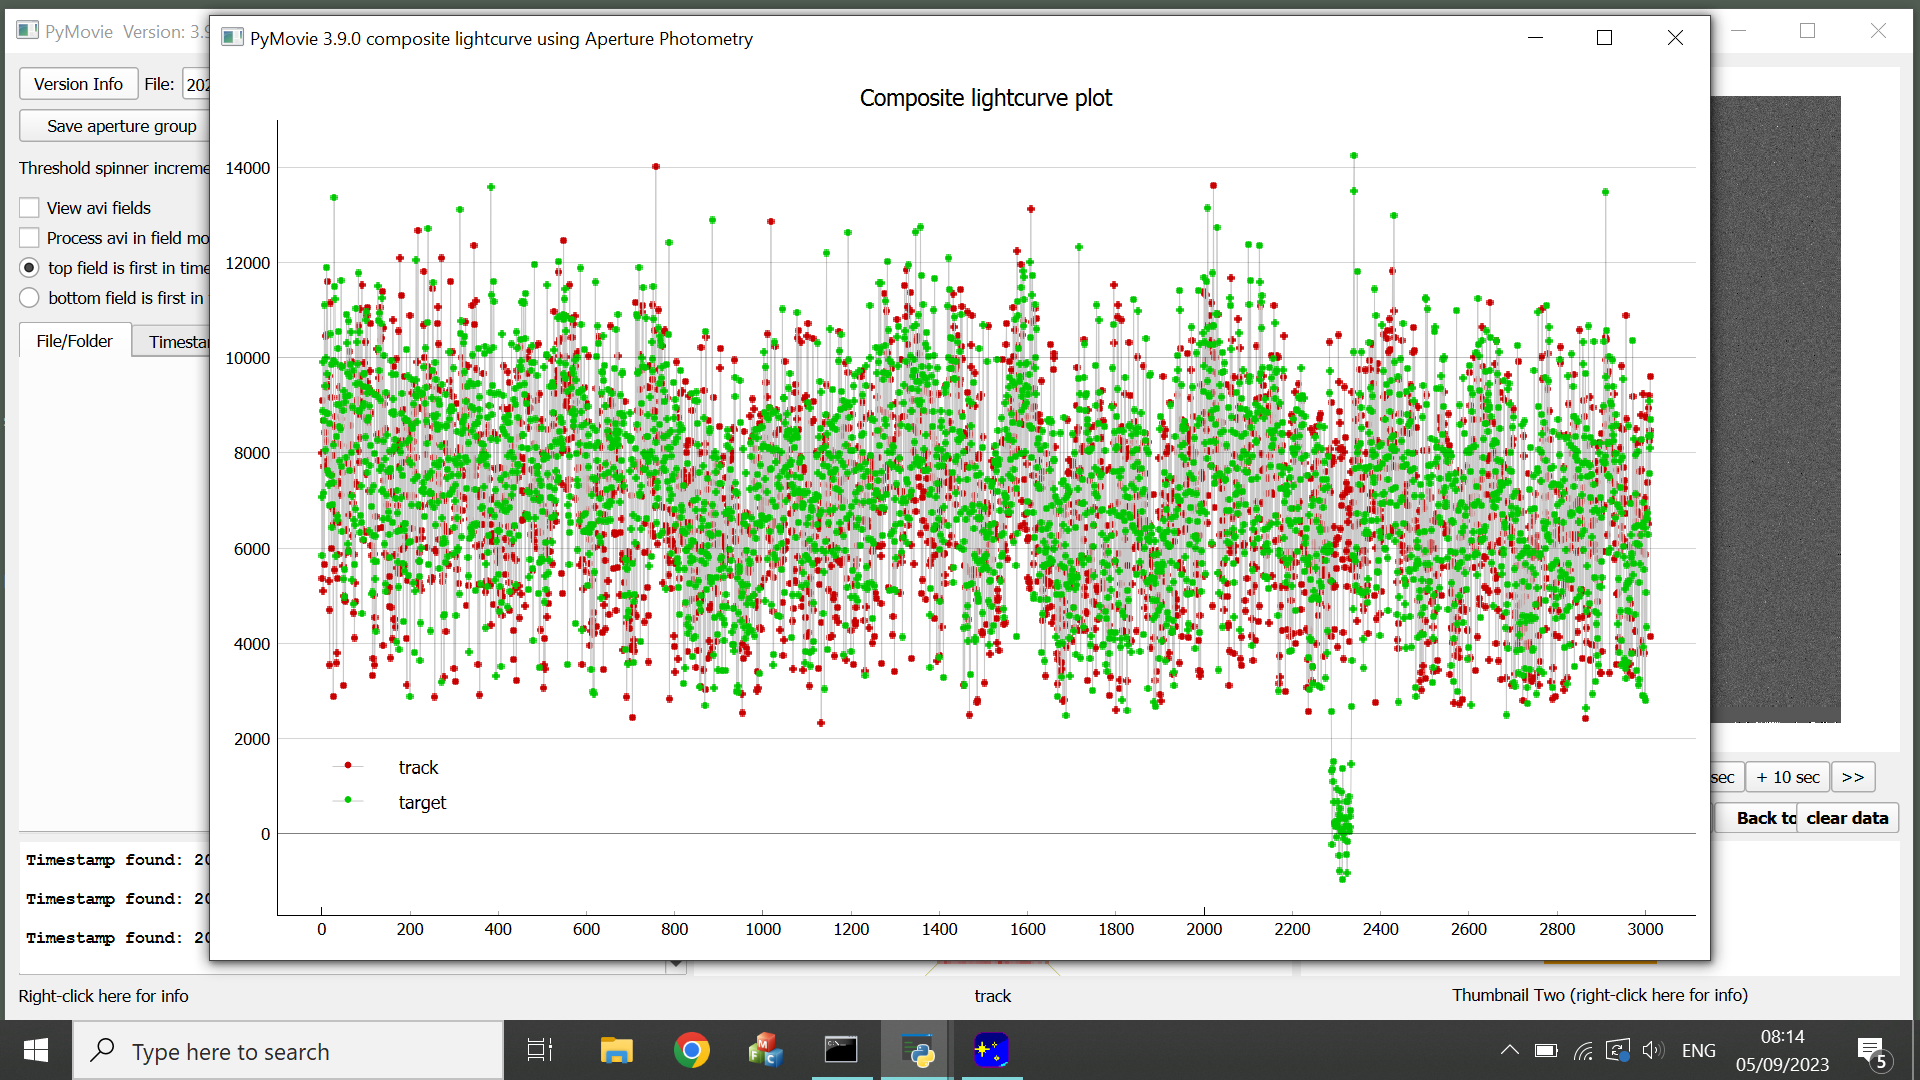Enable View avi fields checkbox
Image resolution: width=1920 pixels, height=1080 pixels.
pyautogui.click(x=30, y=208)
